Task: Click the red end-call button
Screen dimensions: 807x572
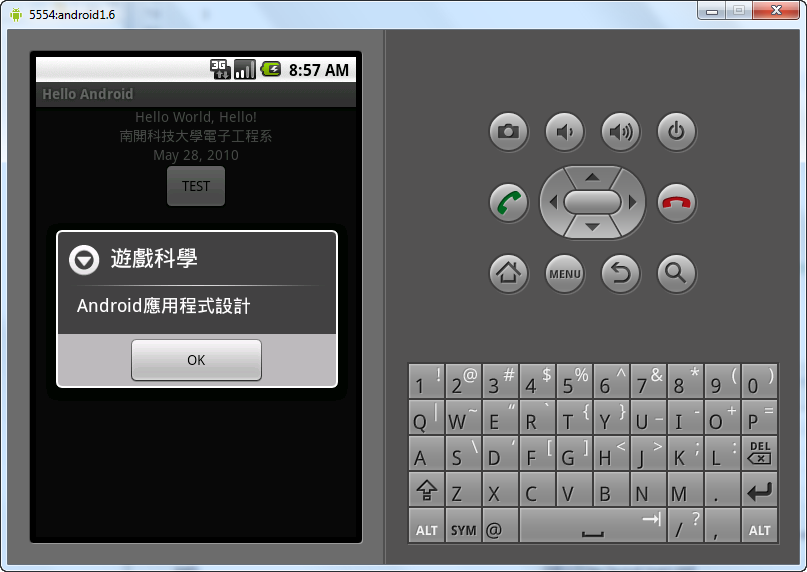Action: point(677,203)
